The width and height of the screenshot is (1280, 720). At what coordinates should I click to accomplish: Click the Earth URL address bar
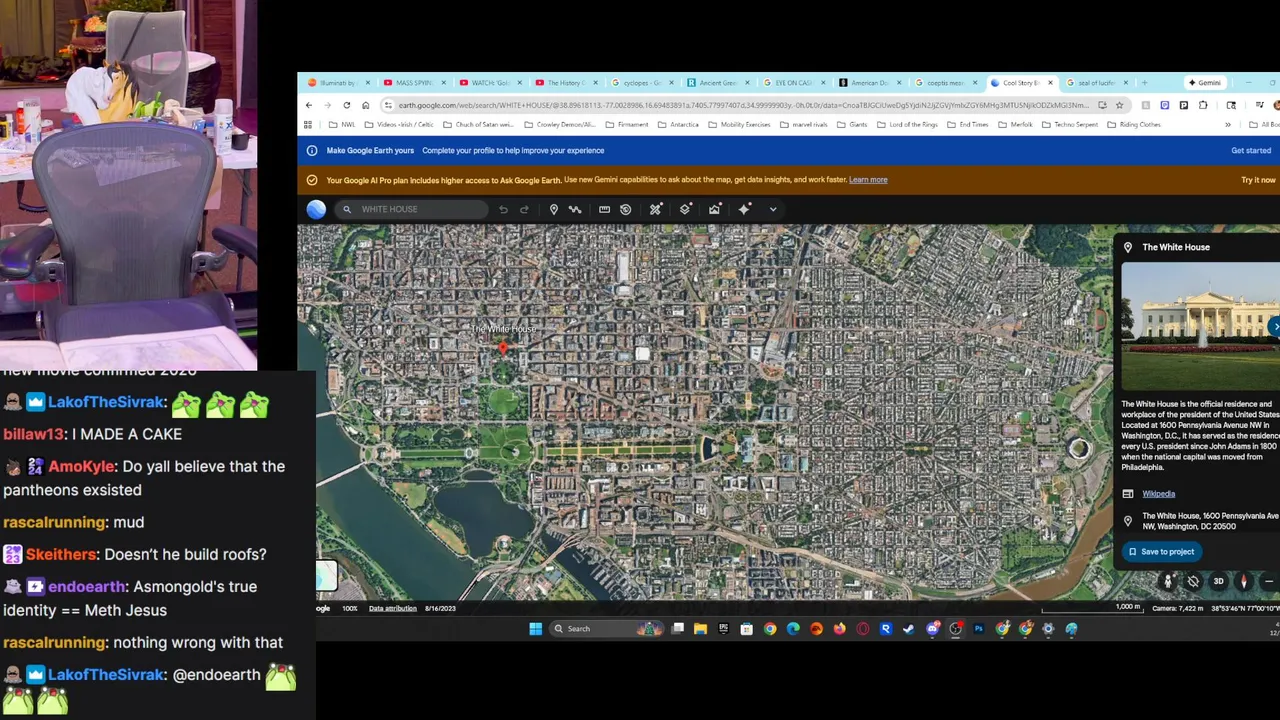[744, 105]
